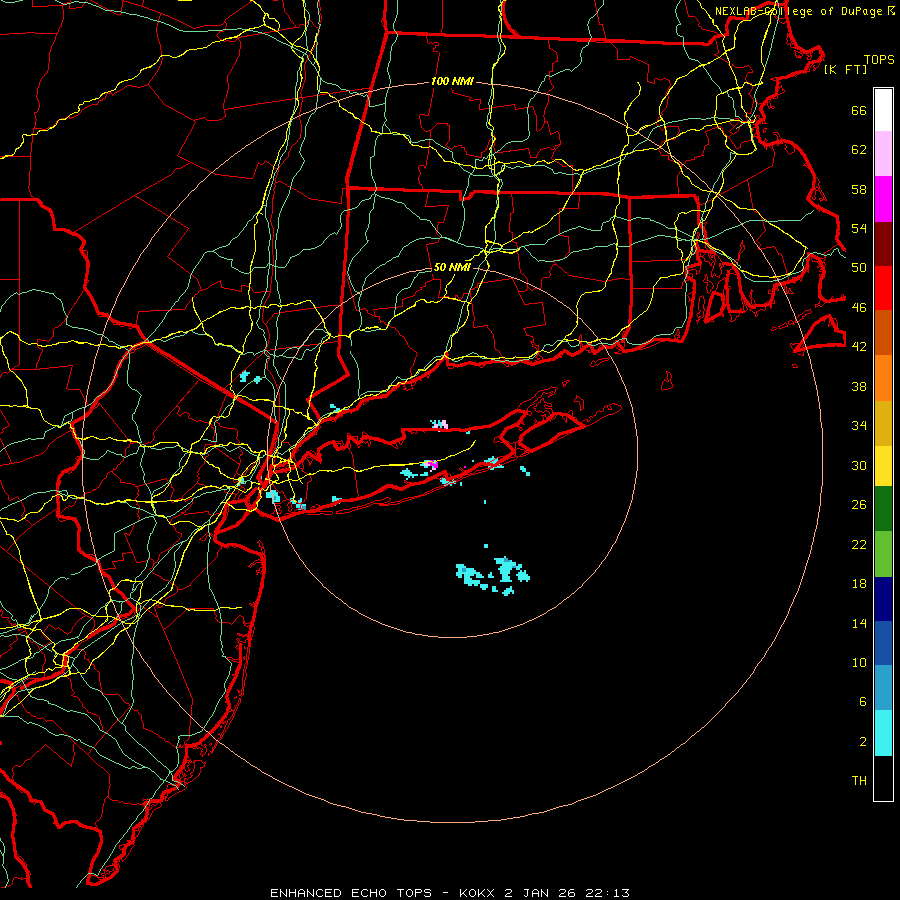Click the bright red legend swatch

point(883,288)
